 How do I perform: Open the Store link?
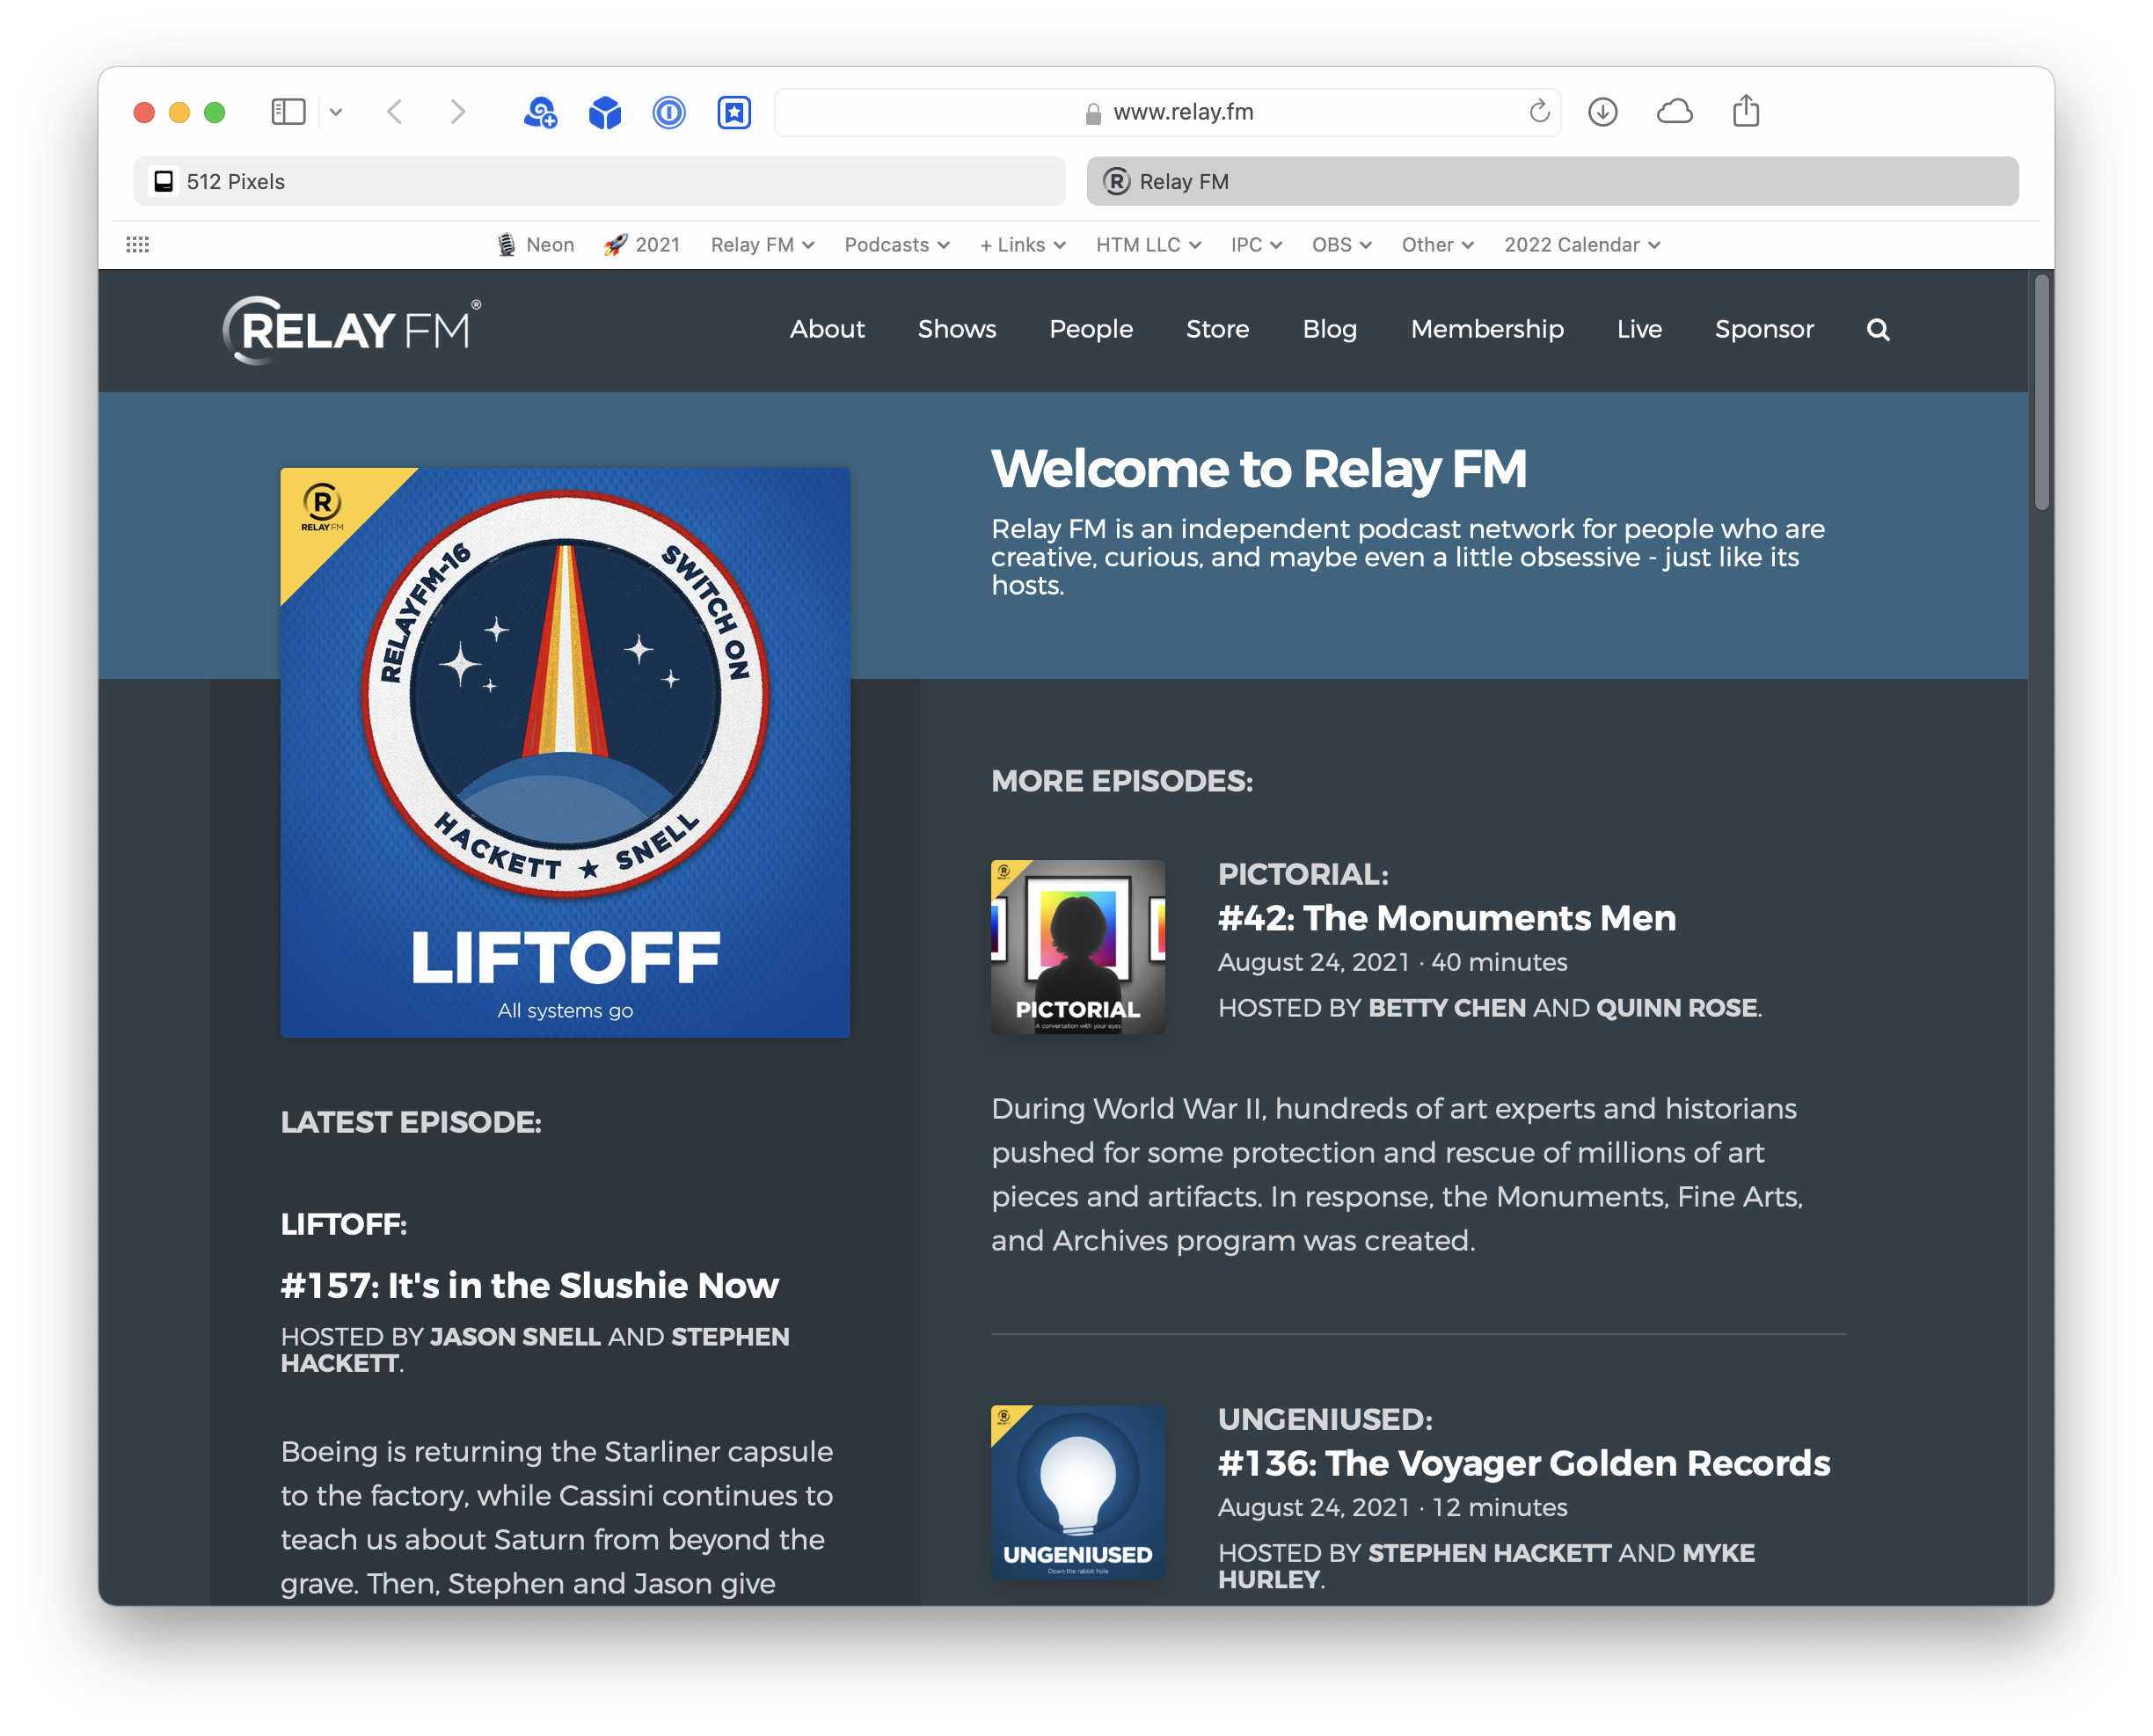pyautogui.click(x=1216, y=329)
